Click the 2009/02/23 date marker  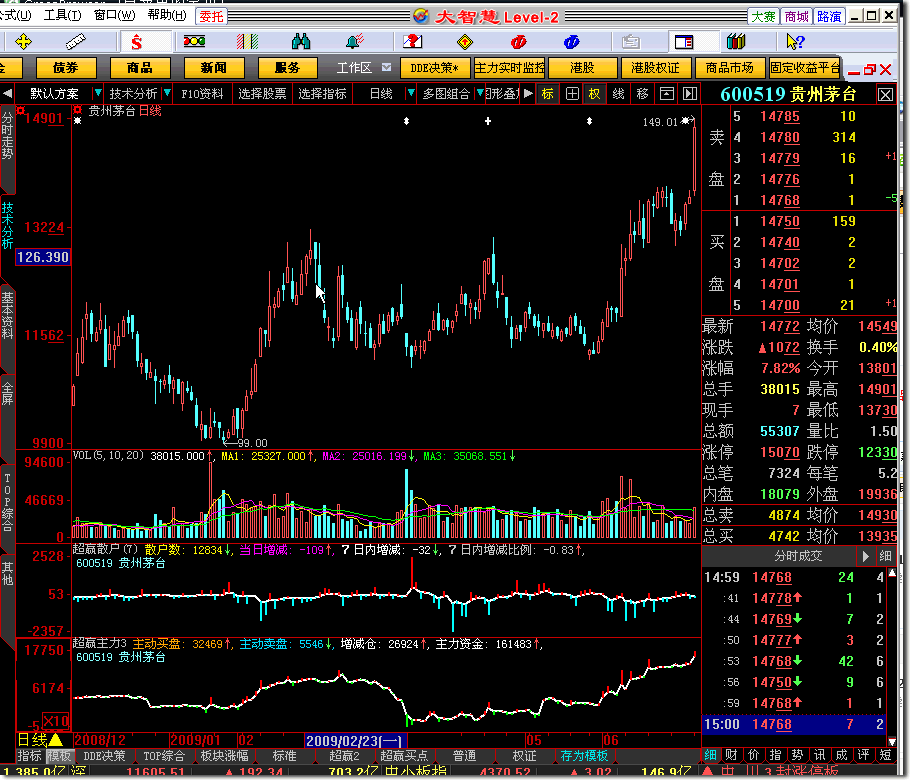click(x=355, y=741)
